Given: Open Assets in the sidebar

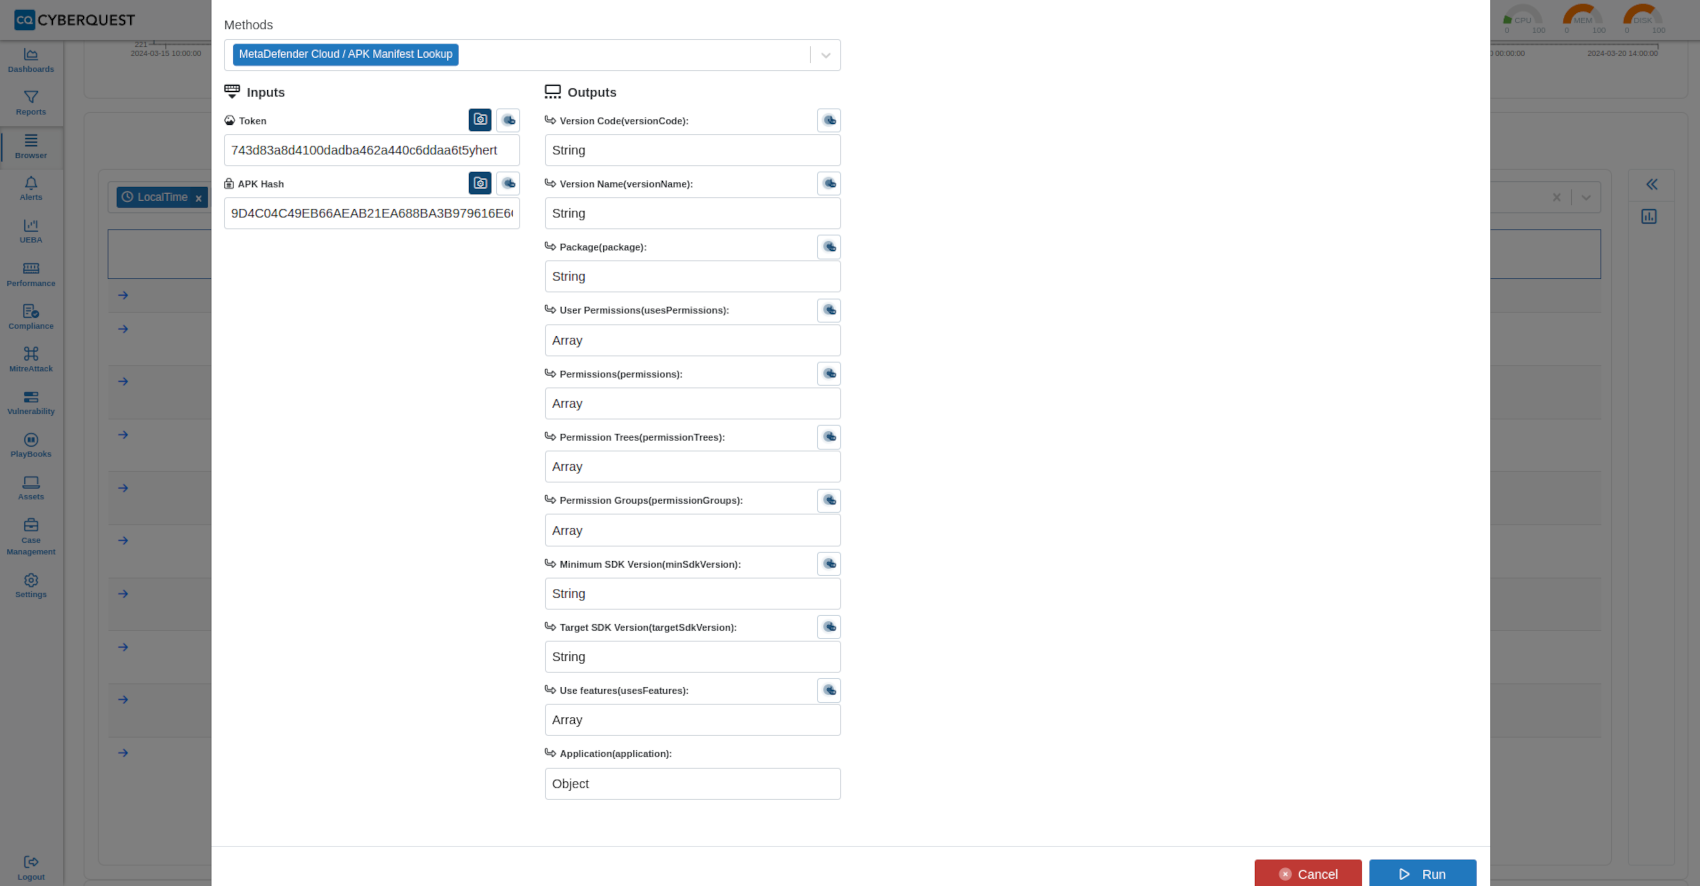Looking at the screenshot, I should point(31,488).
